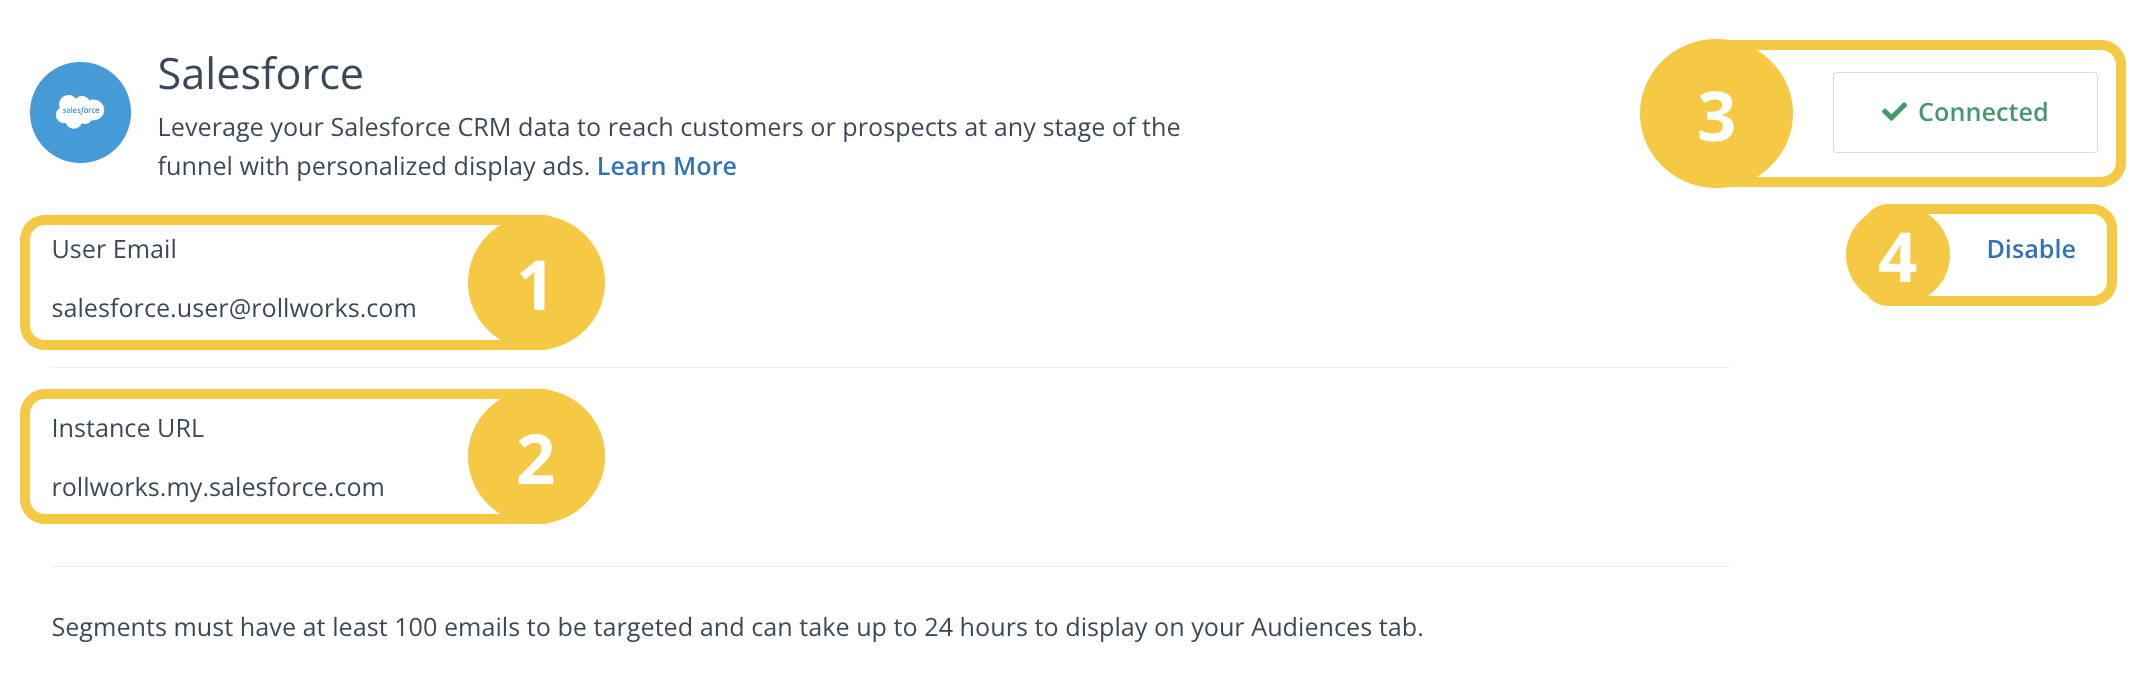The width and height of the screenshot is (2152, 690).
Task: Click the green checkmark beside Connected
Action: click(x=1894, y=112)
